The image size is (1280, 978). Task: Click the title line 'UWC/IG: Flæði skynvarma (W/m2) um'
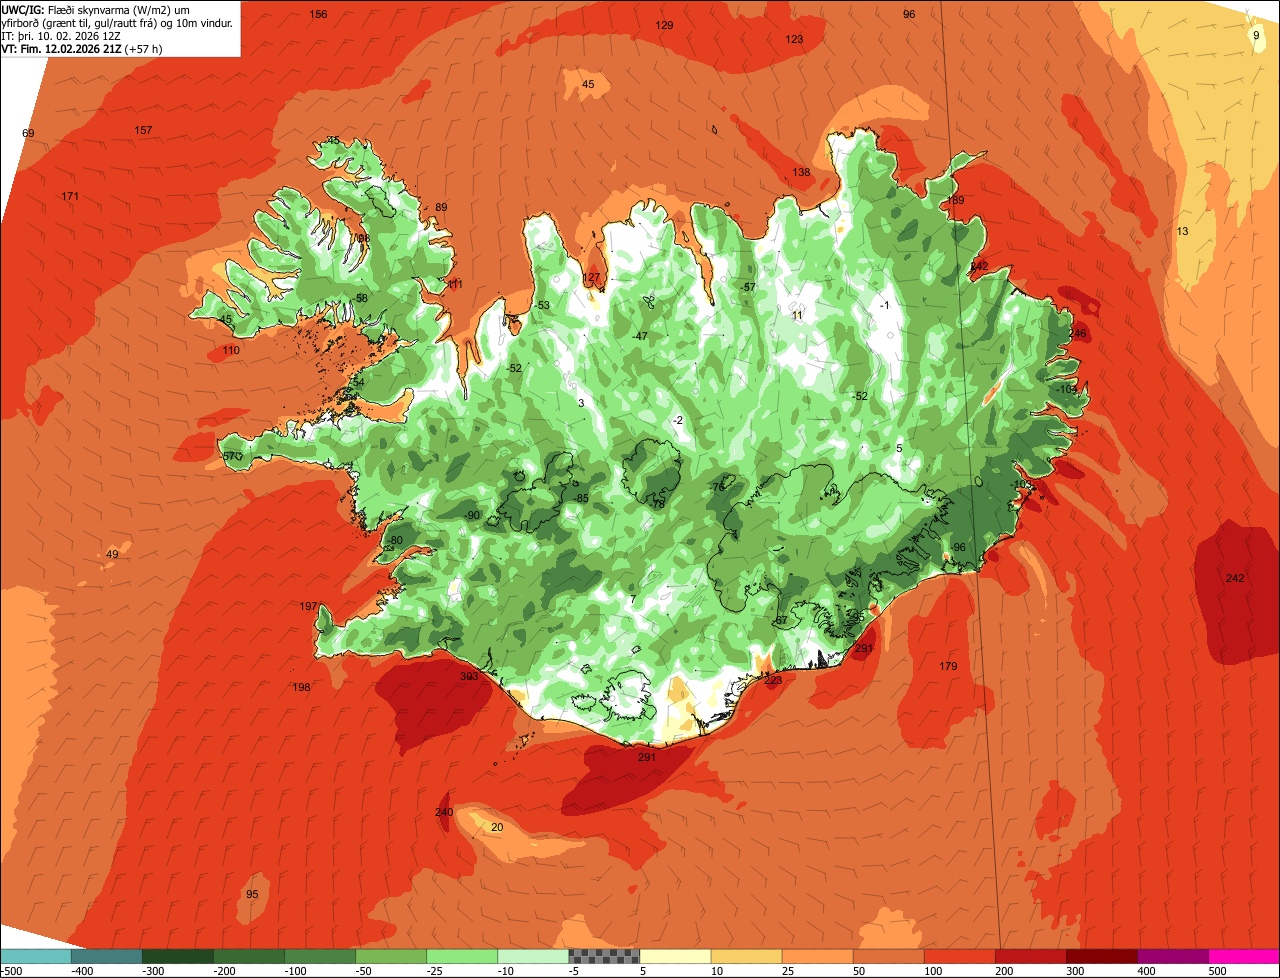96,10
